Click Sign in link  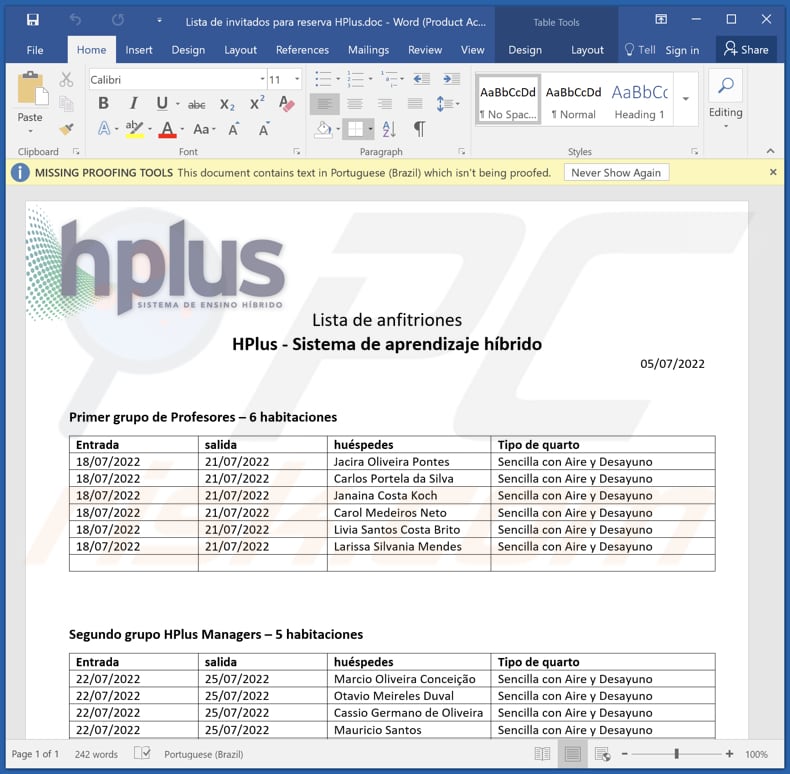point(682,50)
